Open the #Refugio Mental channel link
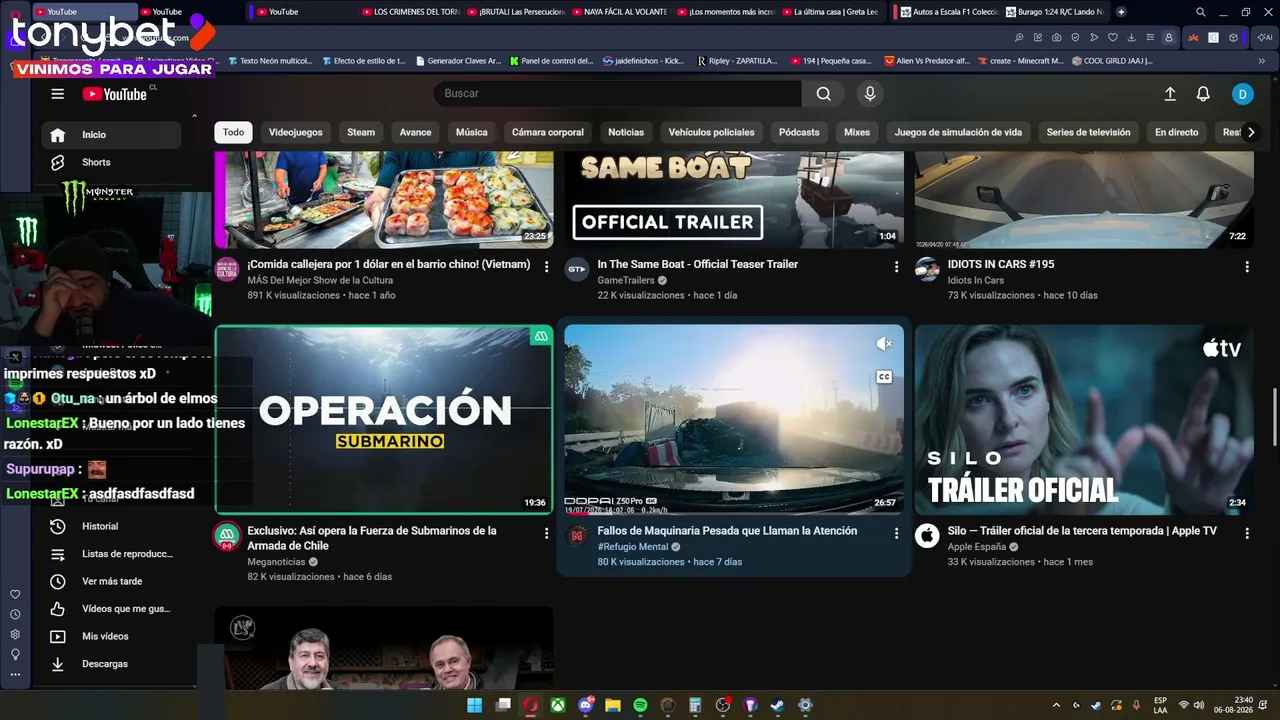The image size is (1280, 720). pyautogui.click(x=632, y=547)
